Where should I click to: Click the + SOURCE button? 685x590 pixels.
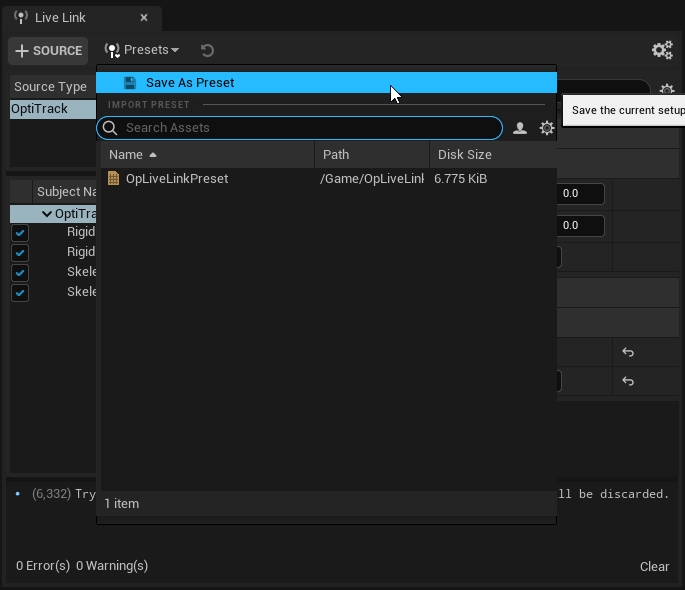point(48,50)
